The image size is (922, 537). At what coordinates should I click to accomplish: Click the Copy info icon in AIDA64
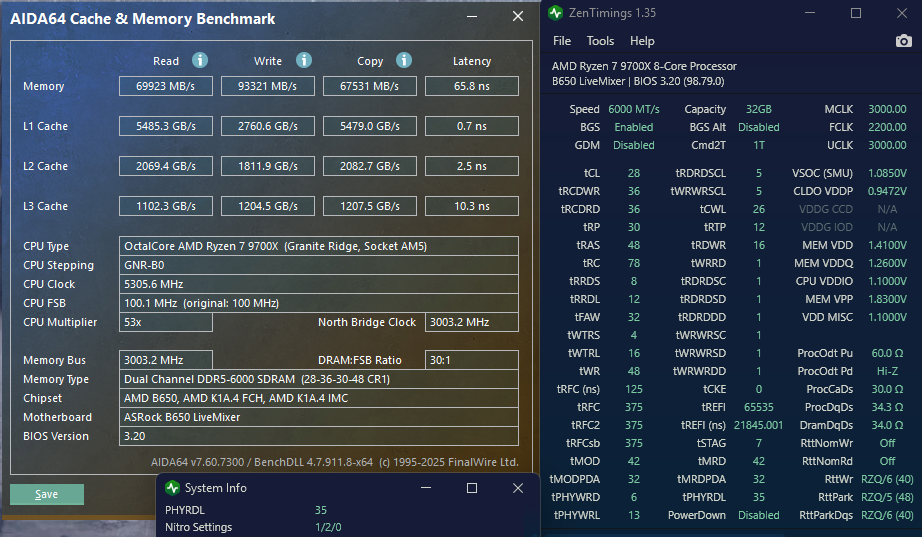click(404, 60)
